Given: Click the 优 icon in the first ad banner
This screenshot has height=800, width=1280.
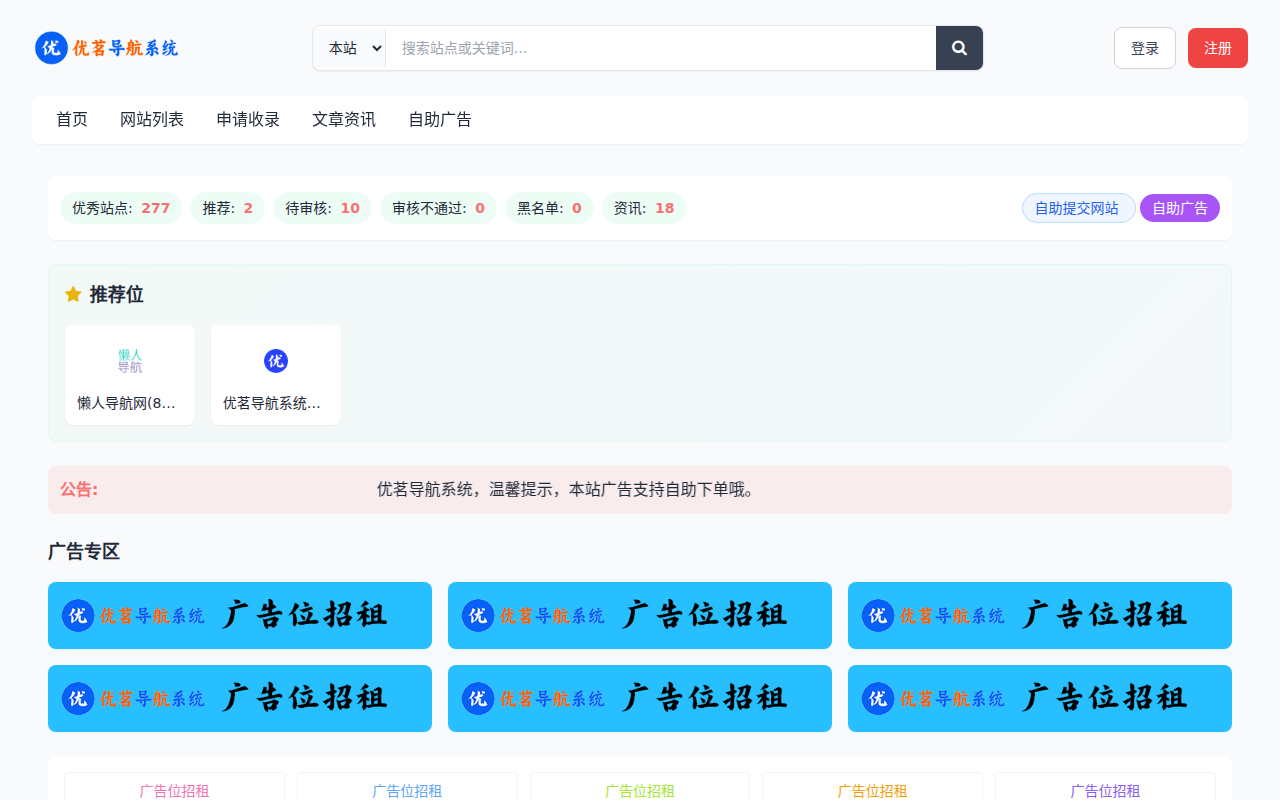Looking at the screenshot, I should pyautogui.click(x=78, y=616).
